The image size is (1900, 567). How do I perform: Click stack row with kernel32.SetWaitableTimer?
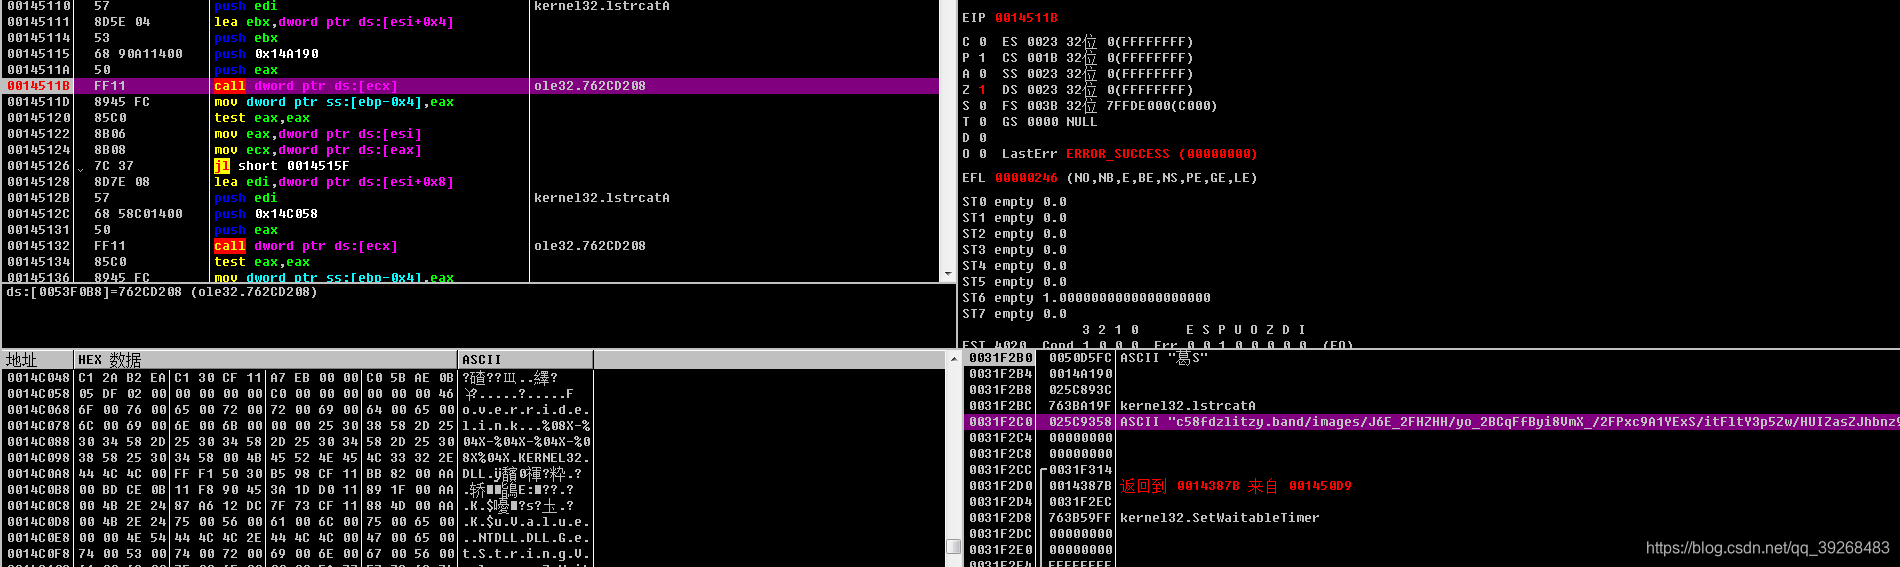[1432, 518]
